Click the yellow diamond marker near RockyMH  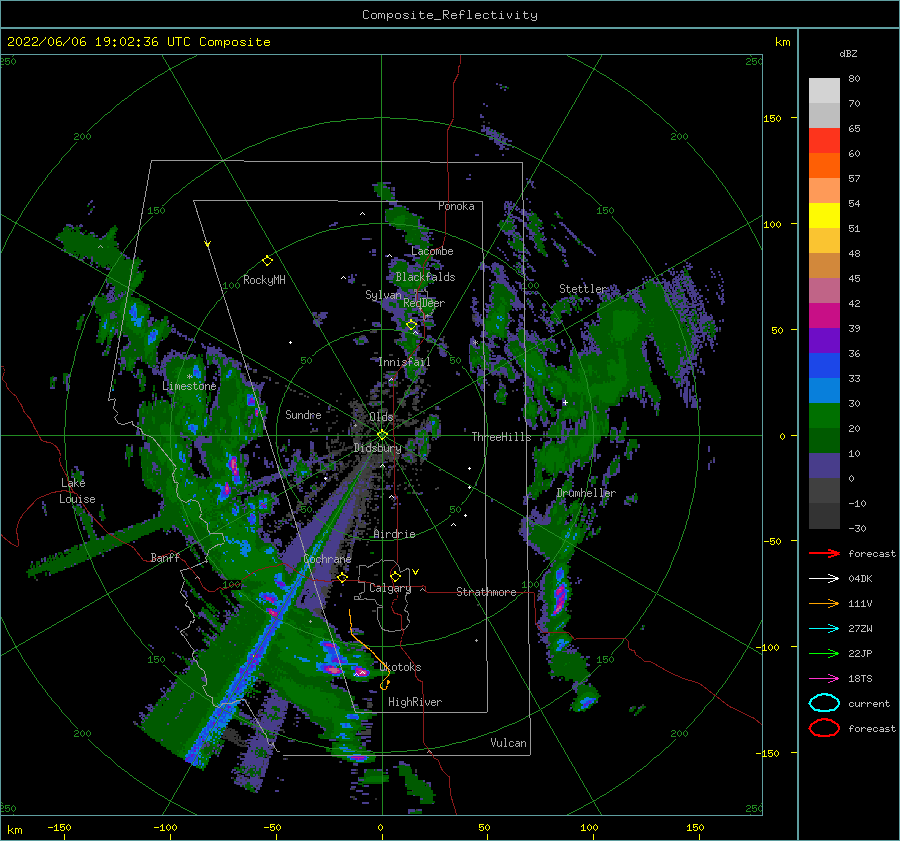(x=267, y=261)
